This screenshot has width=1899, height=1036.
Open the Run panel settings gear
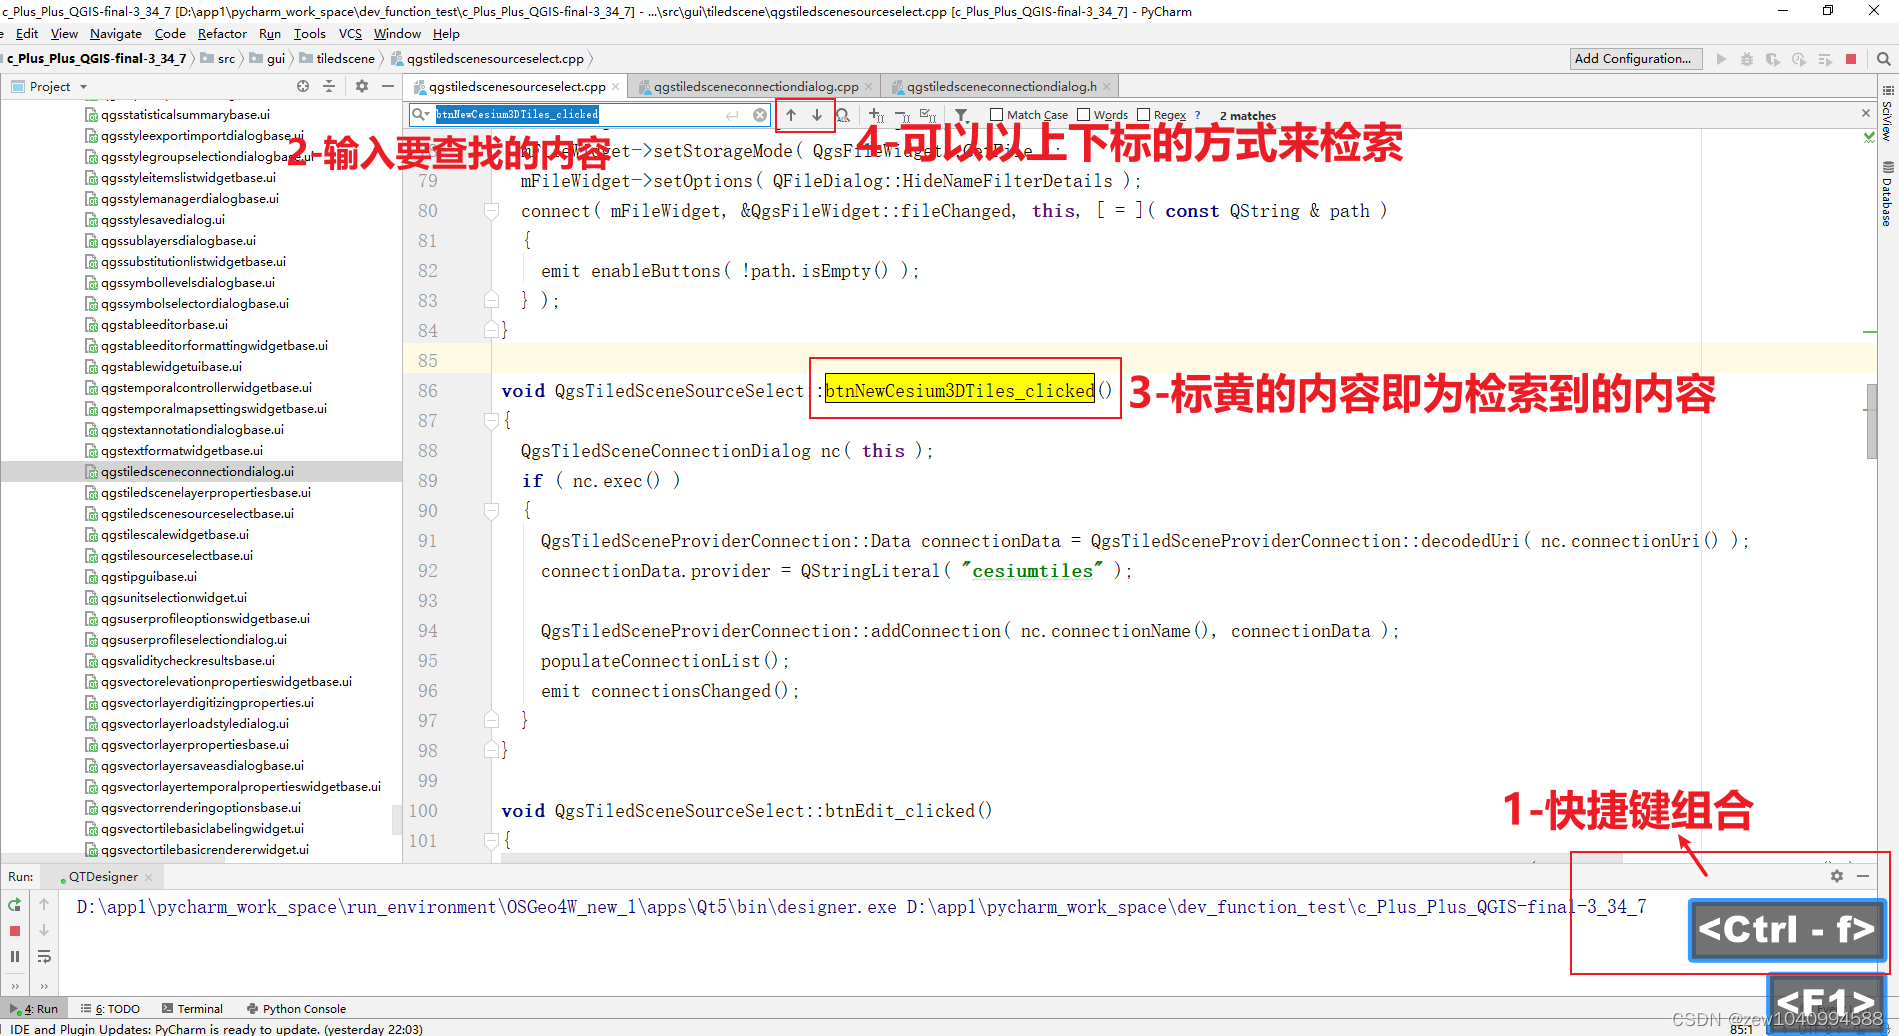[1837, 876]
